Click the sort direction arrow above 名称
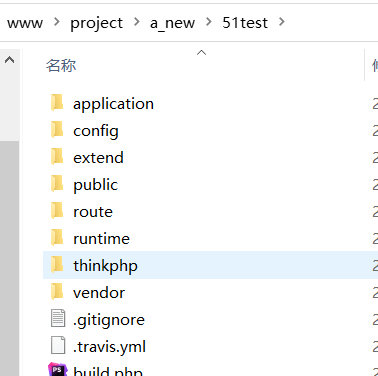378x376 pixels. 201,53
